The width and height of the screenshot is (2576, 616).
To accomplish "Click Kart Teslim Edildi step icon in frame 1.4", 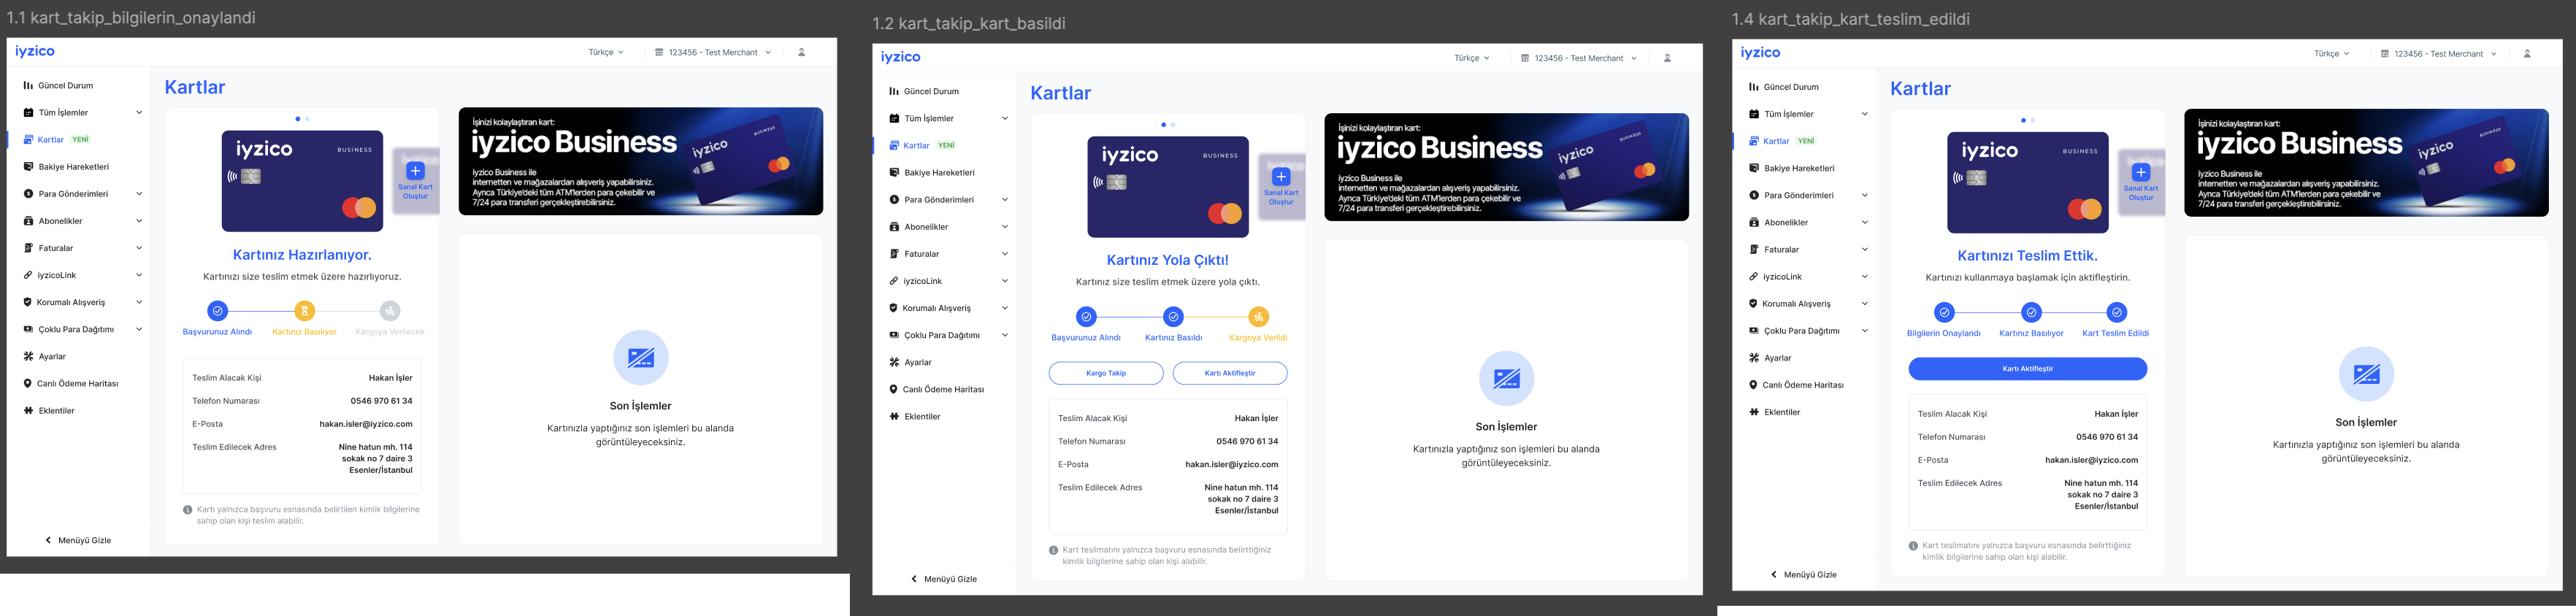I will (2116, 312).
